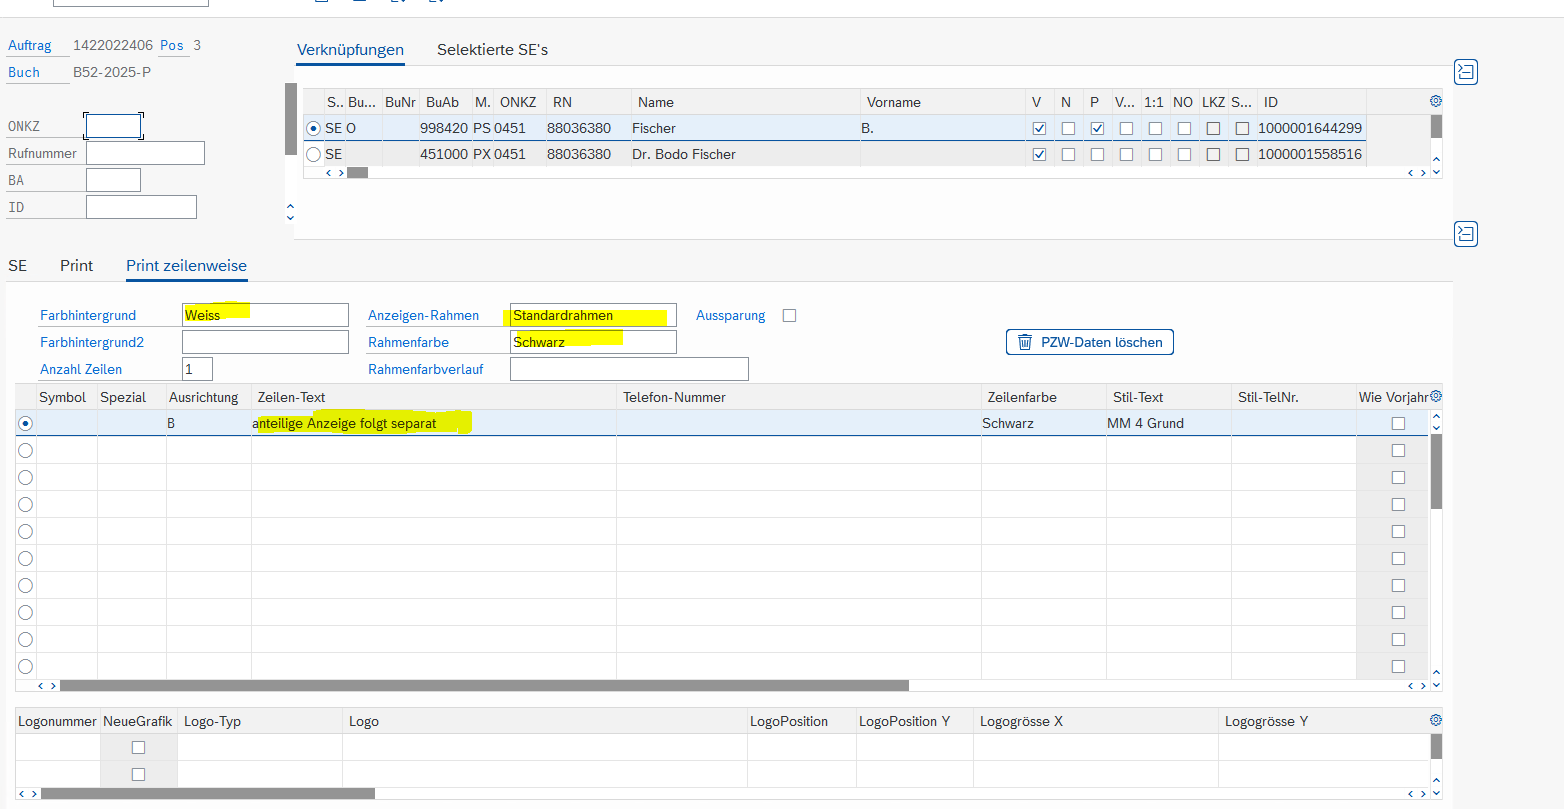Click the ID cell 1000001644299
Image resolution: width=1564 pixels, height=809 pixels.
[x=1310, y=128]
